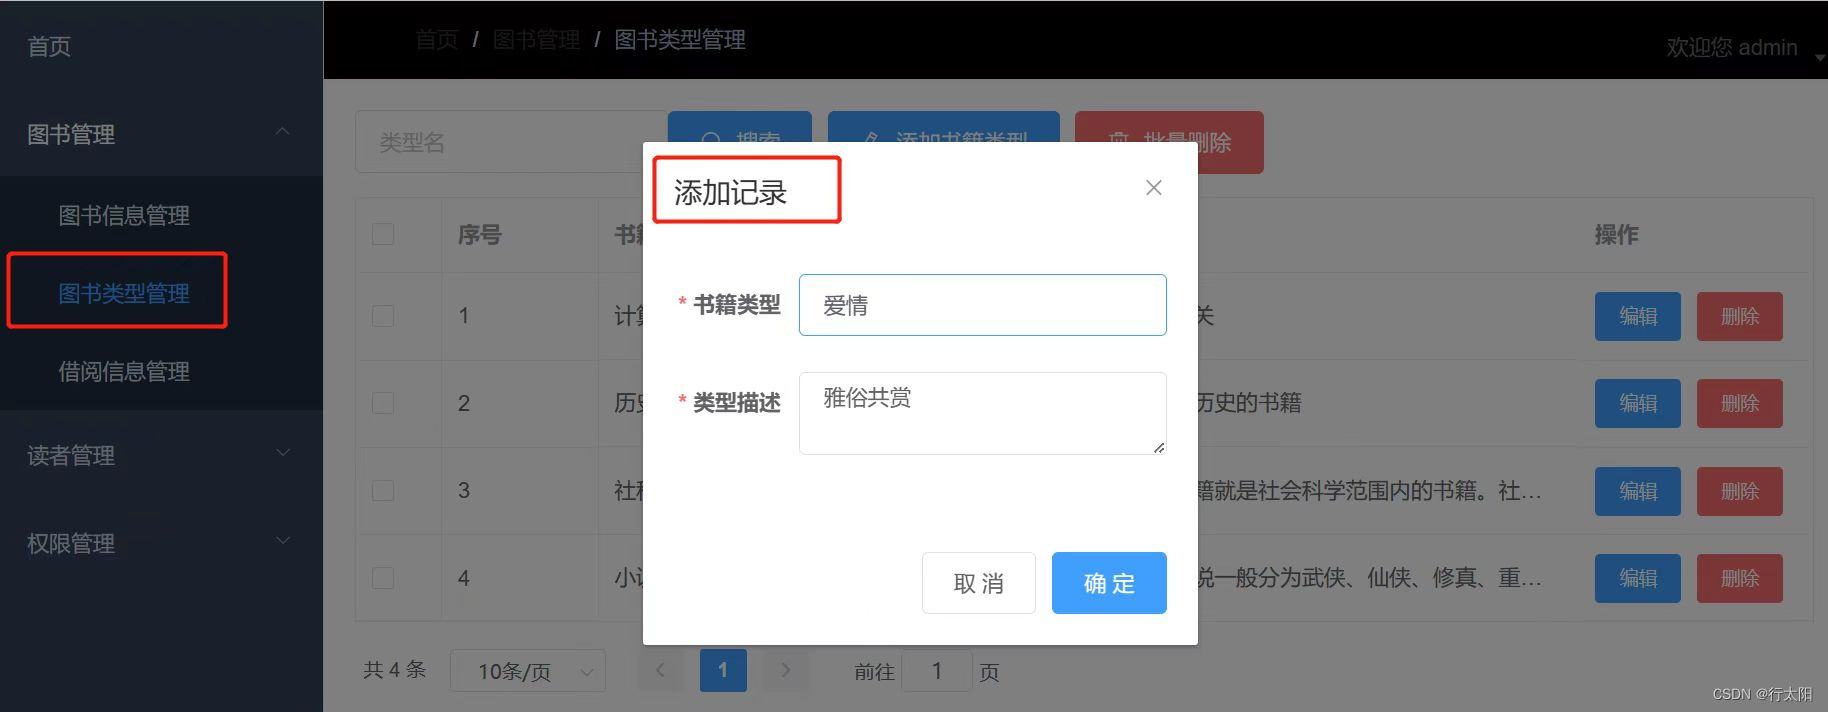Collapse the 图书管理 sidebar menu

point(283,131)
